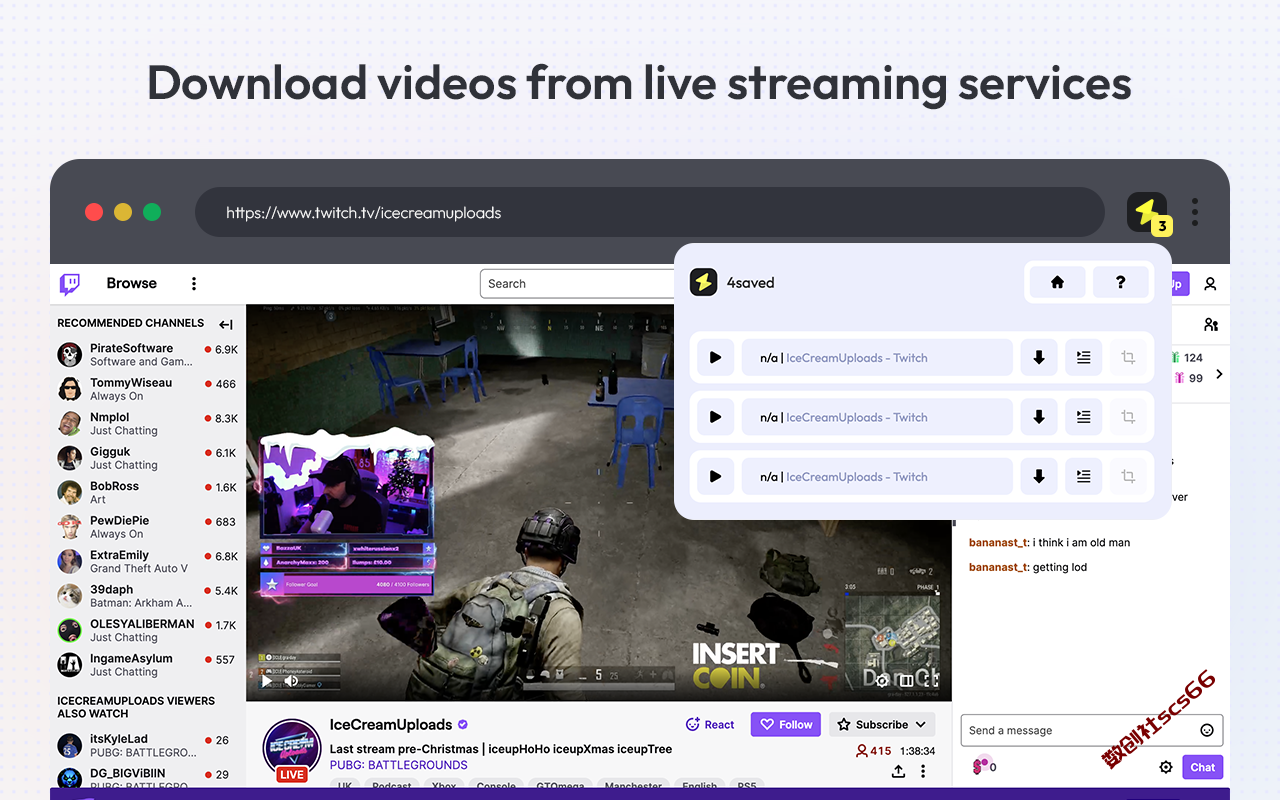Play the middle IceCreamUploads entry in popup
The height and width of the screenshot is (800, 1280).
(715, 417)
